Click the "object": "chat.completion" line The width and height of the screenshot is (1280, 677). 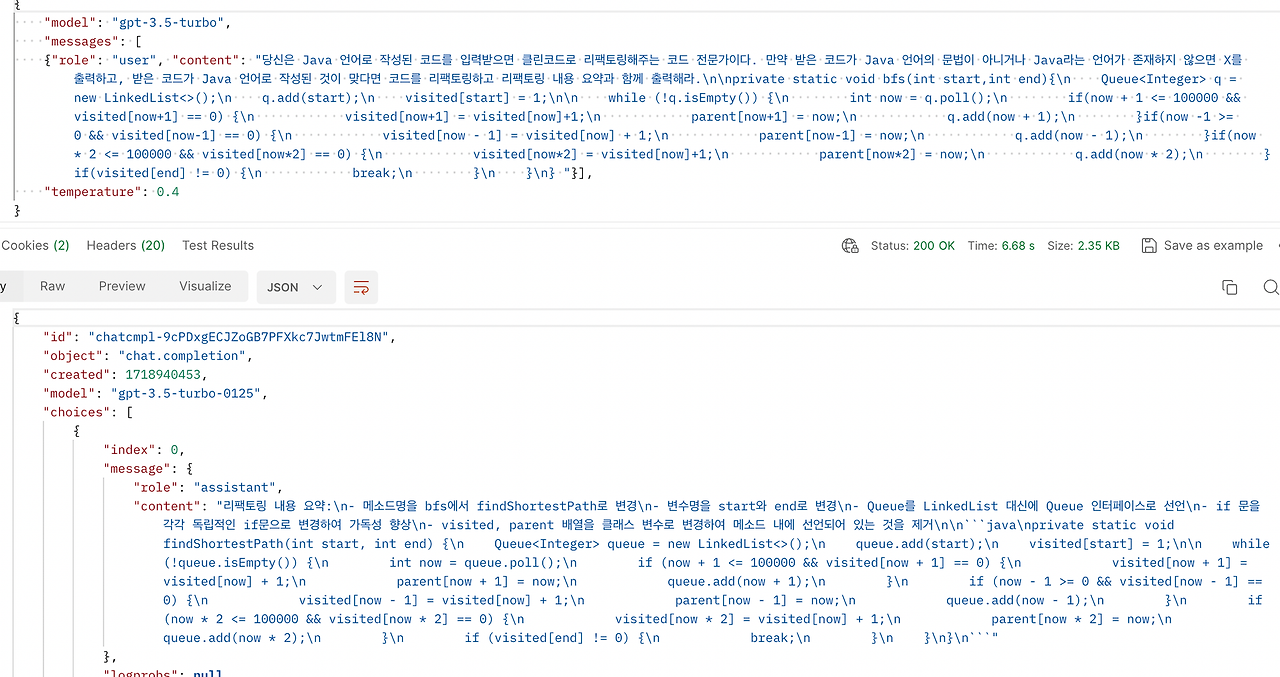[x=148, y=356]
